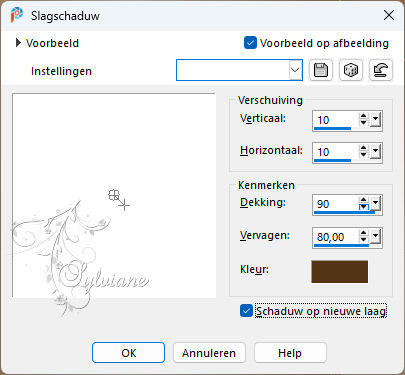Toggle Voorbeeld op afbeelding checkbox
Viewport: 405px width, 375px height.
(x=250, y=43)
